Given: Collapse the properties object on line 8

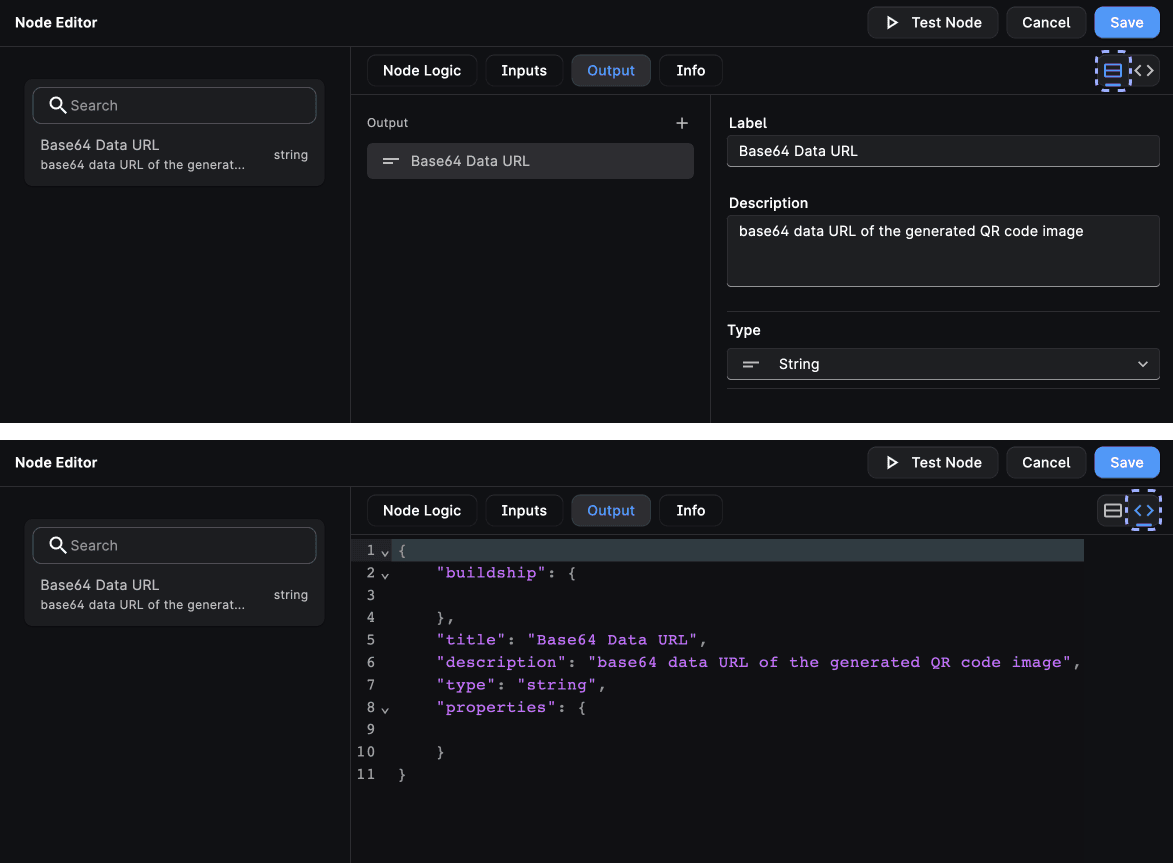Looking at the screenshot, I should click(385, 708).
